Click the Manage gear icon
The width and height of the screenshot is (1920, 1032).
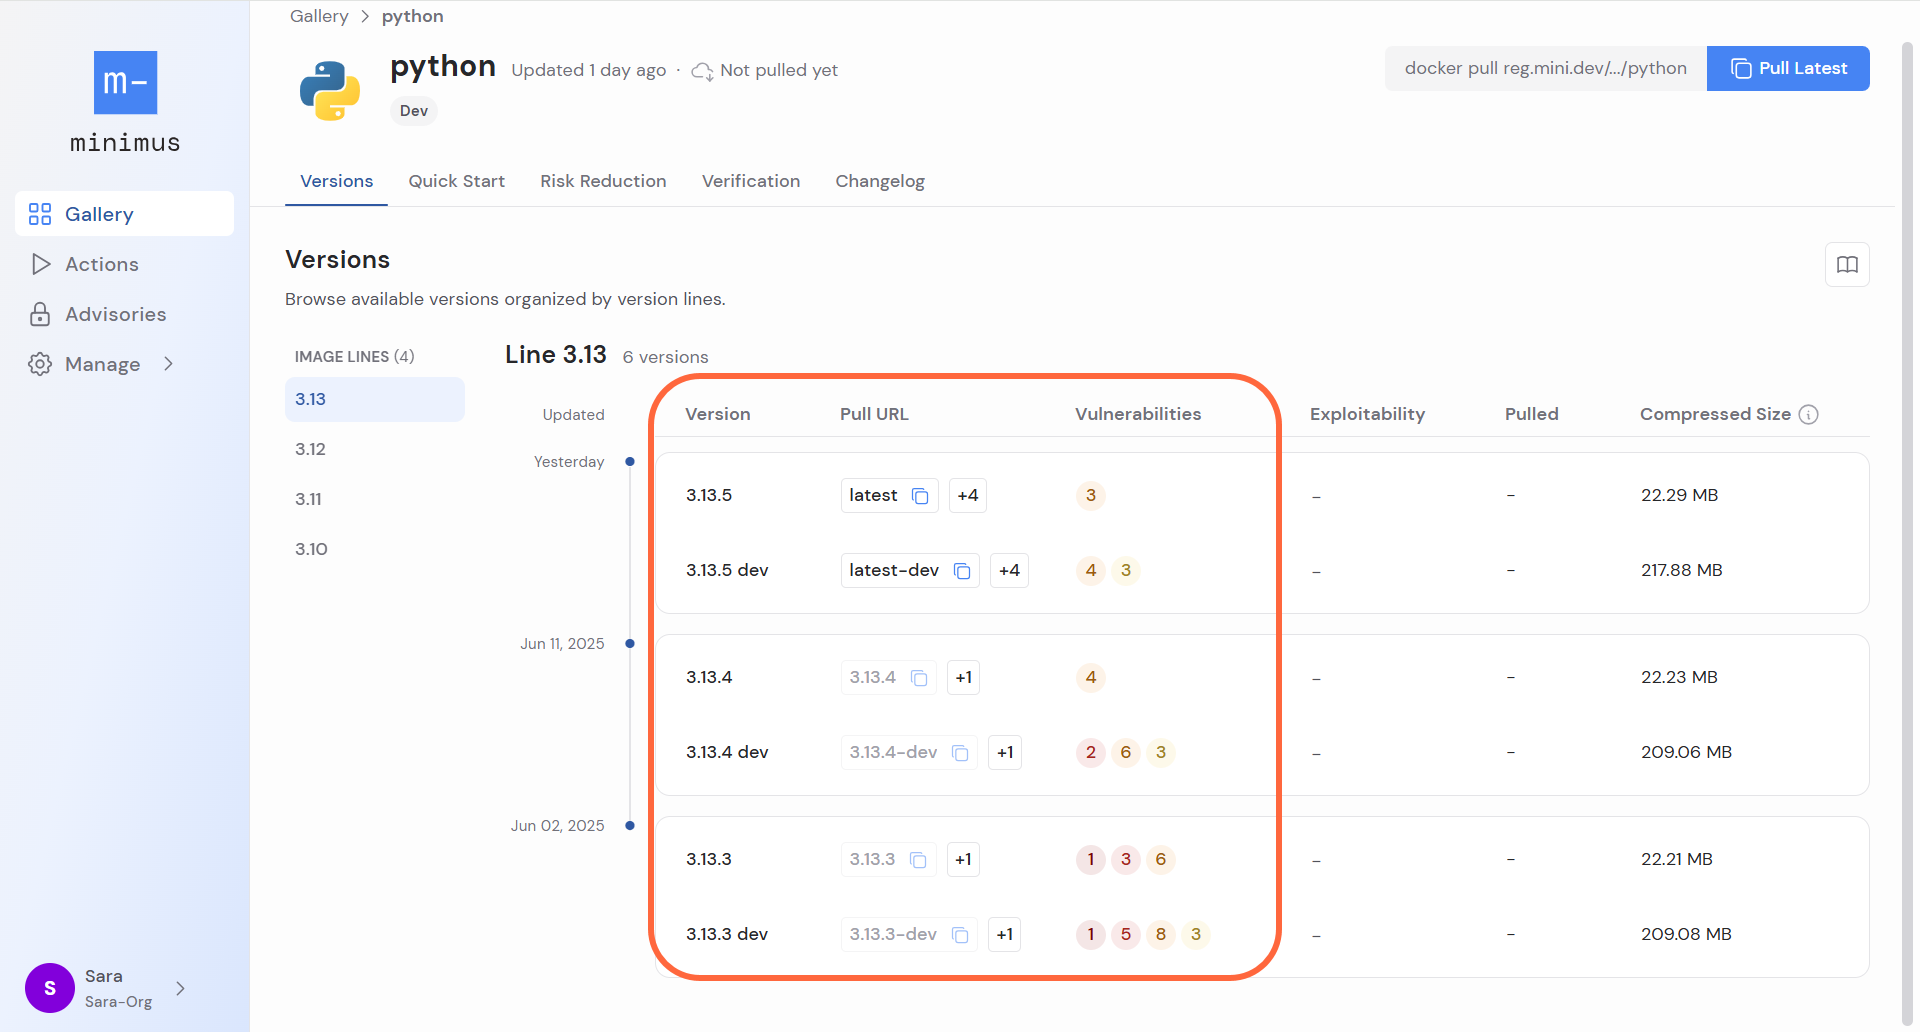40,364
